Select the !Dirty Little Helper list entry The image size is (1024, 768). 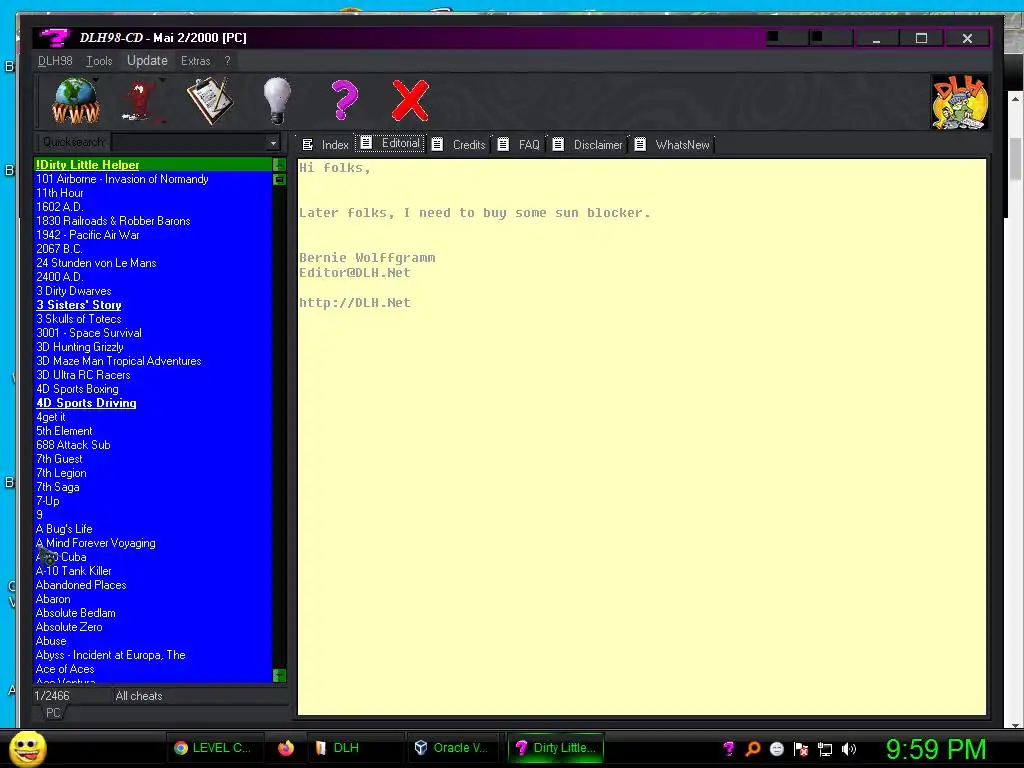pyautogui.click(x=152, y=165)
